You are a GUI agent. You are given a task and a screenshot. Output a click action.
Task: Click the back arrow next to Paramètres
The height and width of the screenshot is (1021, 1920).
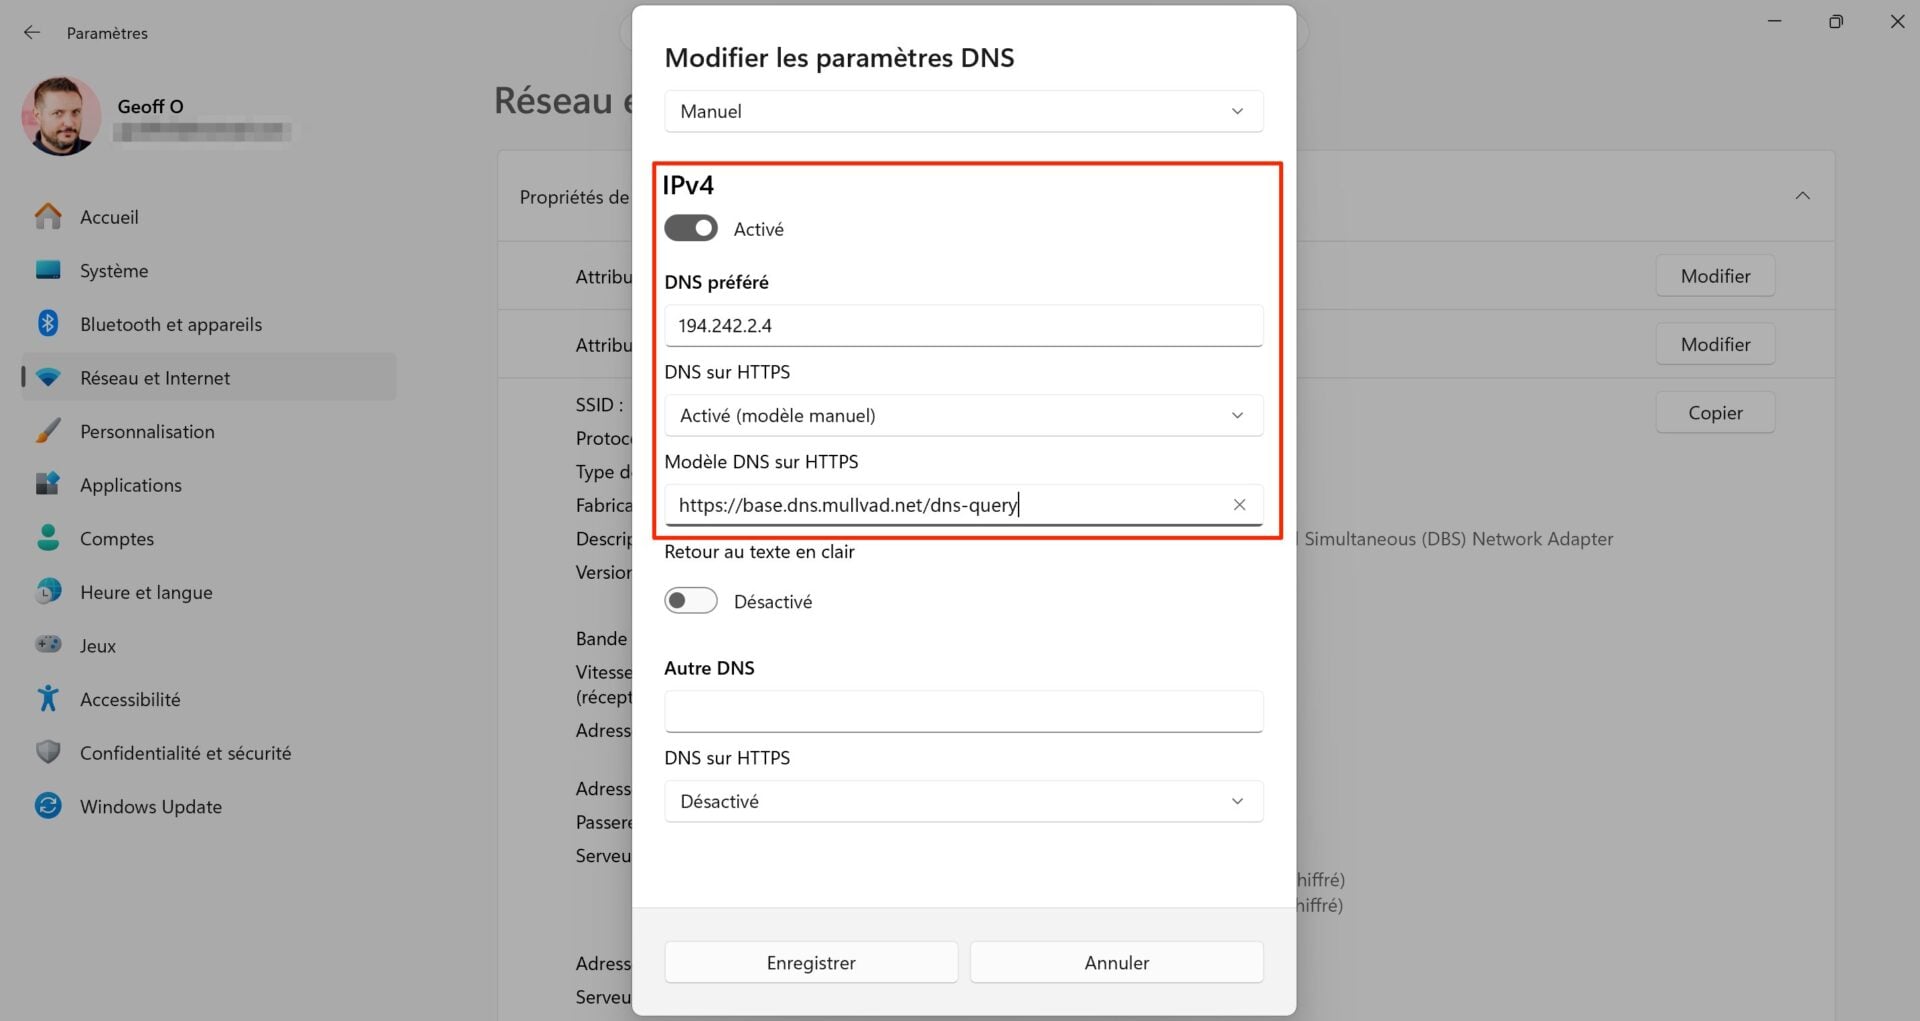tap(32, 33)
